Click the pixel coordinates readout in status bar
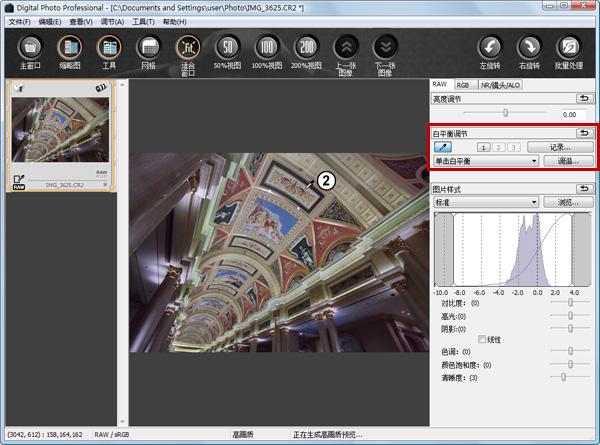Screen dimensions: 600x445 [x=45, y=435]
